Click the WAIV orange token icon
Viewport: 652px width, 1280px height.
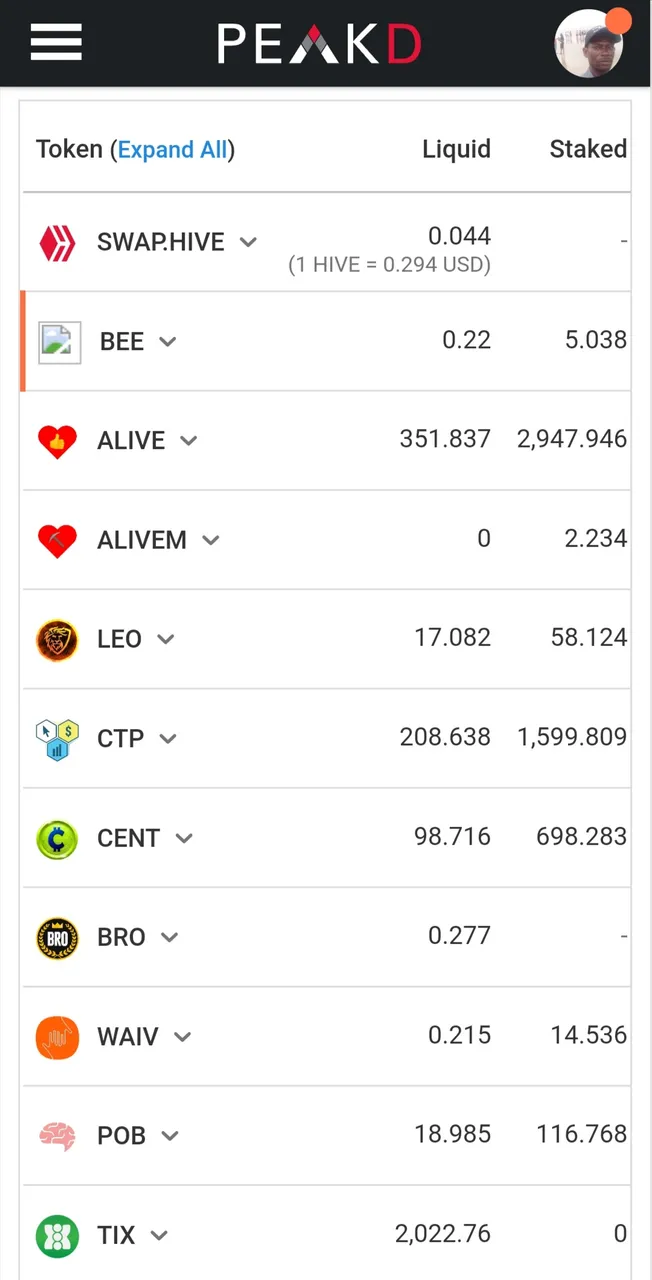coord(57,1037)
